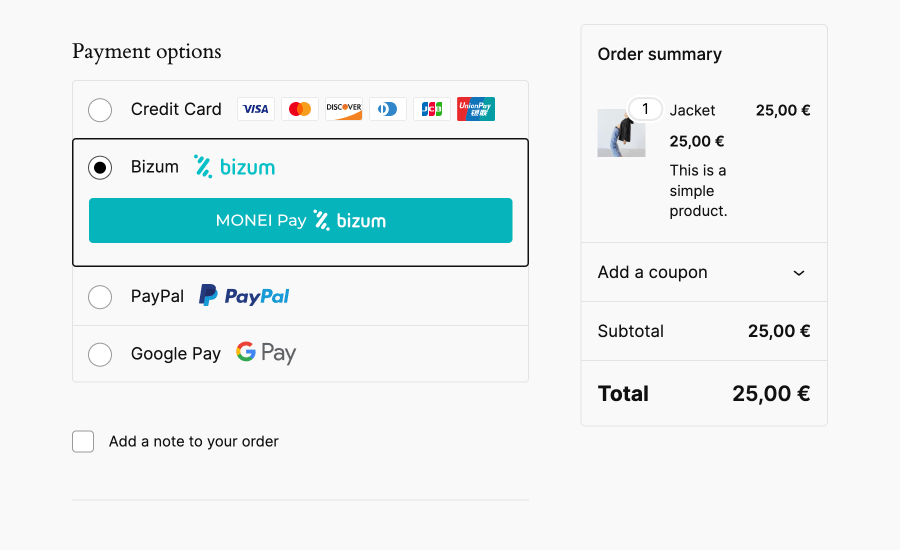This screenshot has width=900, height=550.
Task: Click the Jacket product thumbnail
Action: (620, 134)
